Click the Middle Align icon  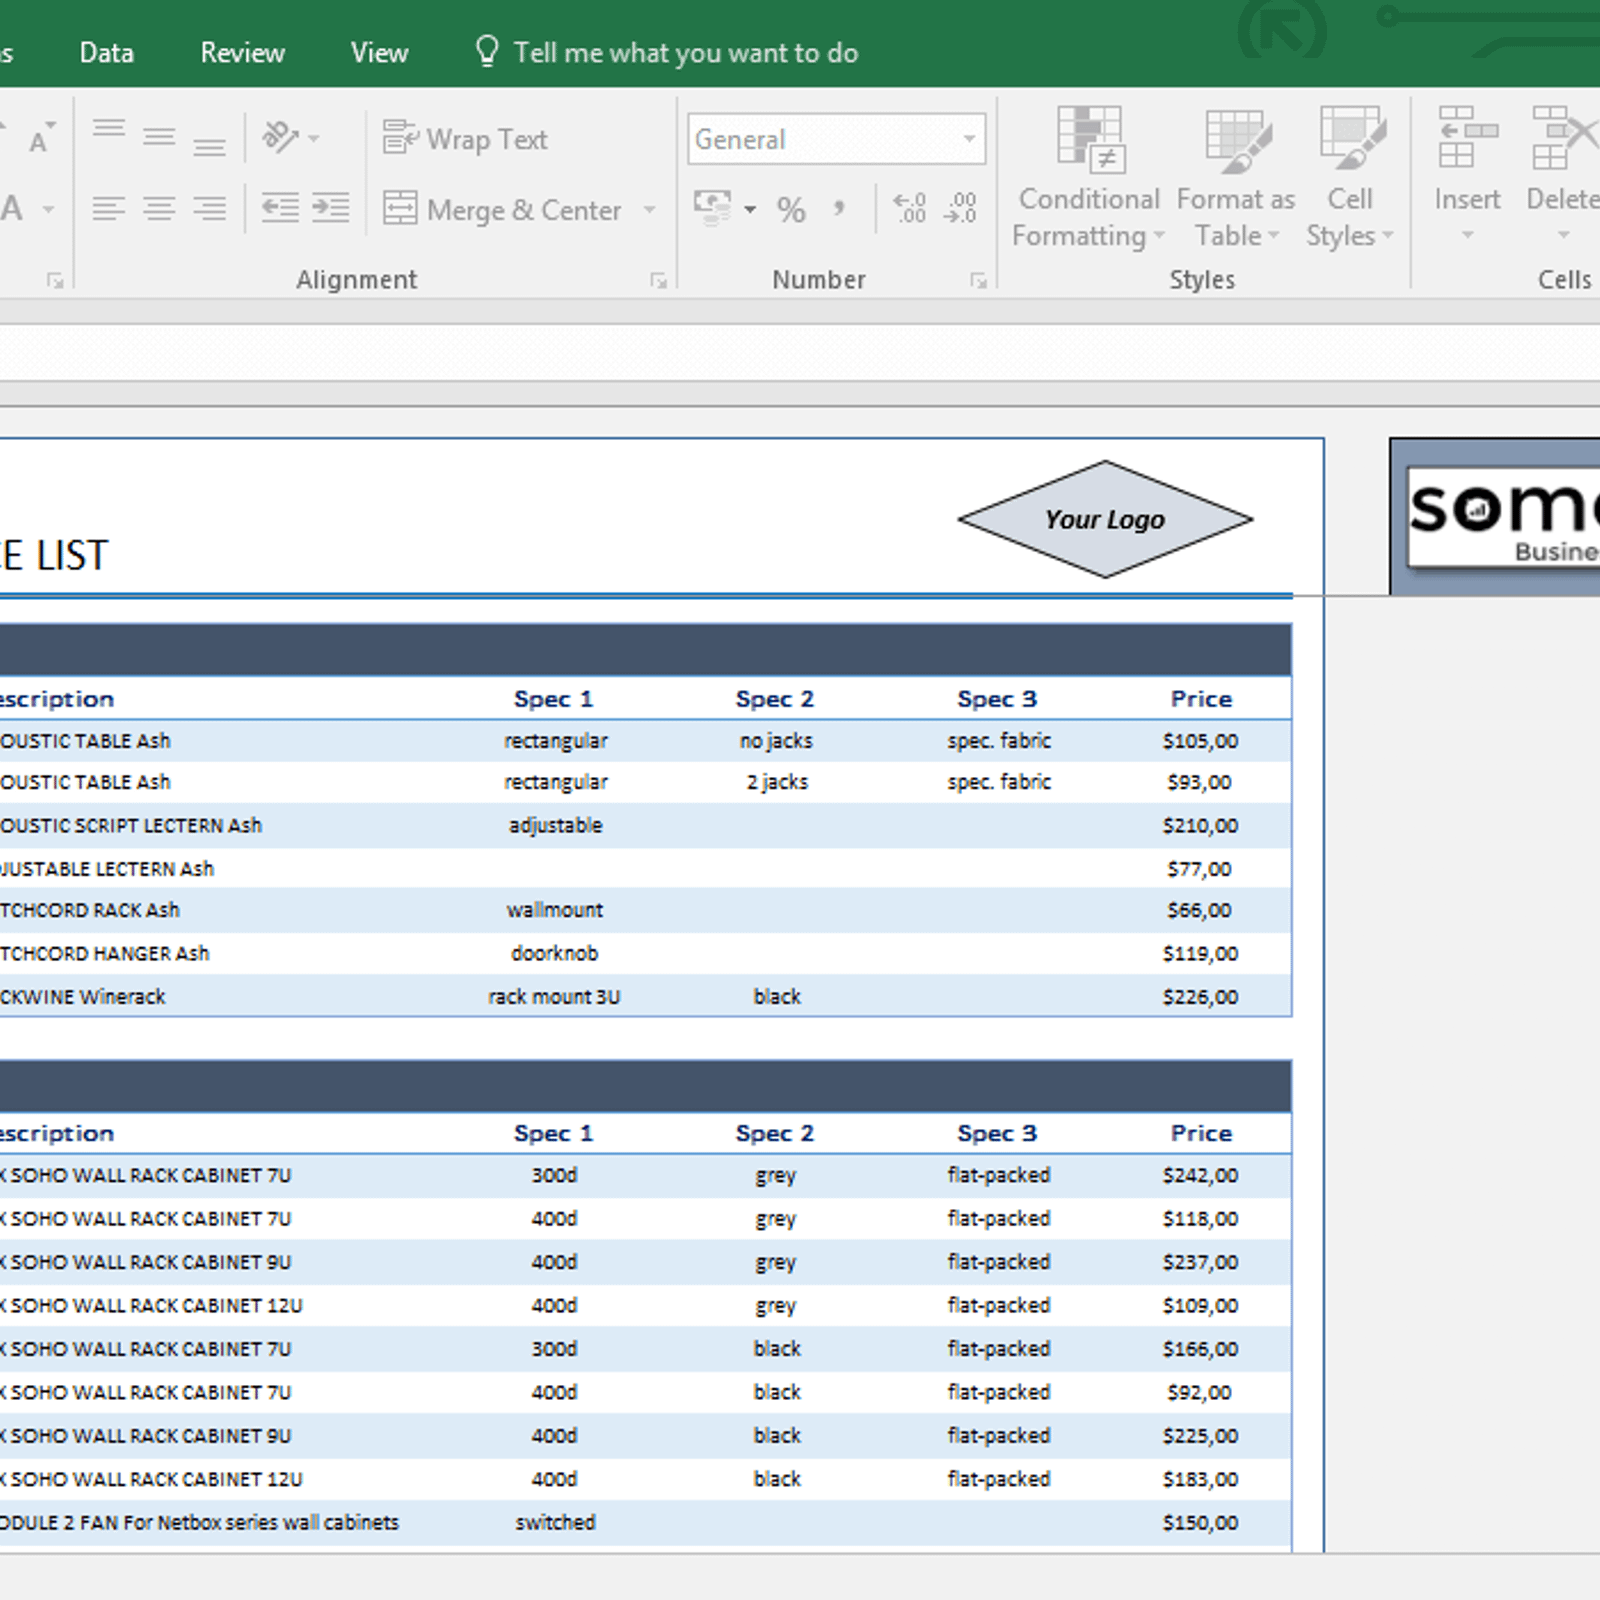tap(159, 138)
